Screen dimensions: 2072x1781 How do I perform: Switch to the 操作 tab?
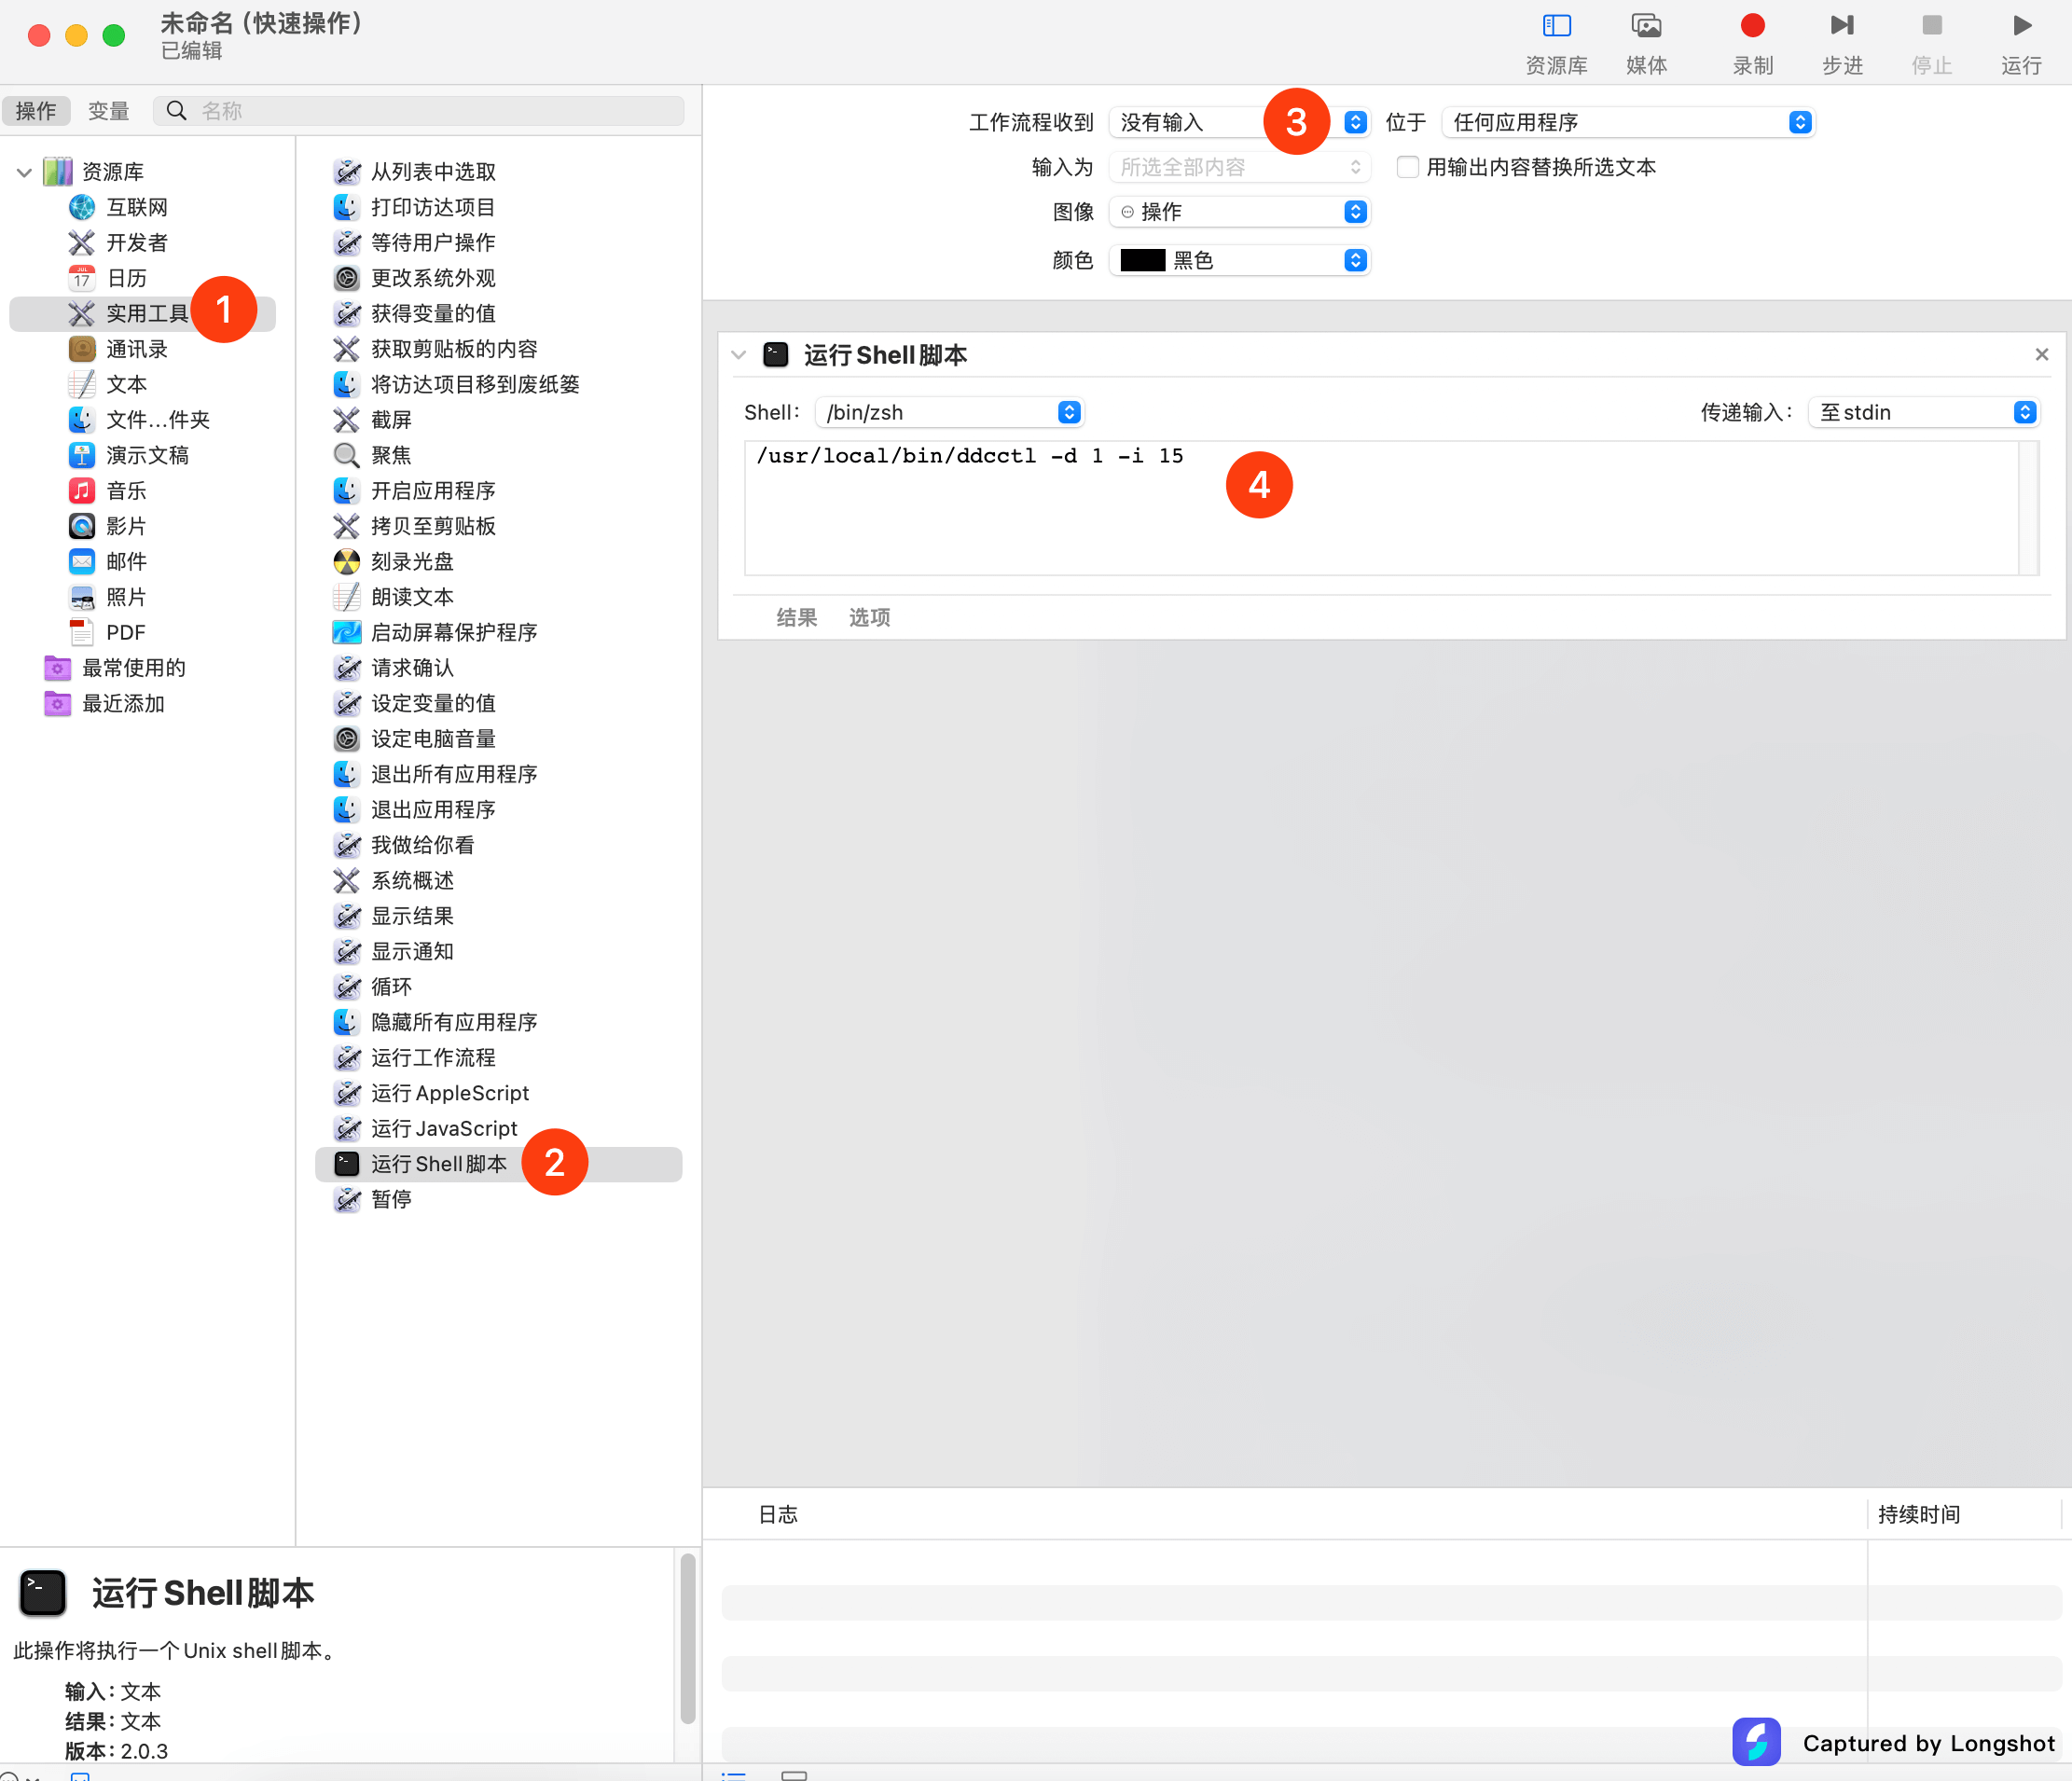click(x=36, y=111)
